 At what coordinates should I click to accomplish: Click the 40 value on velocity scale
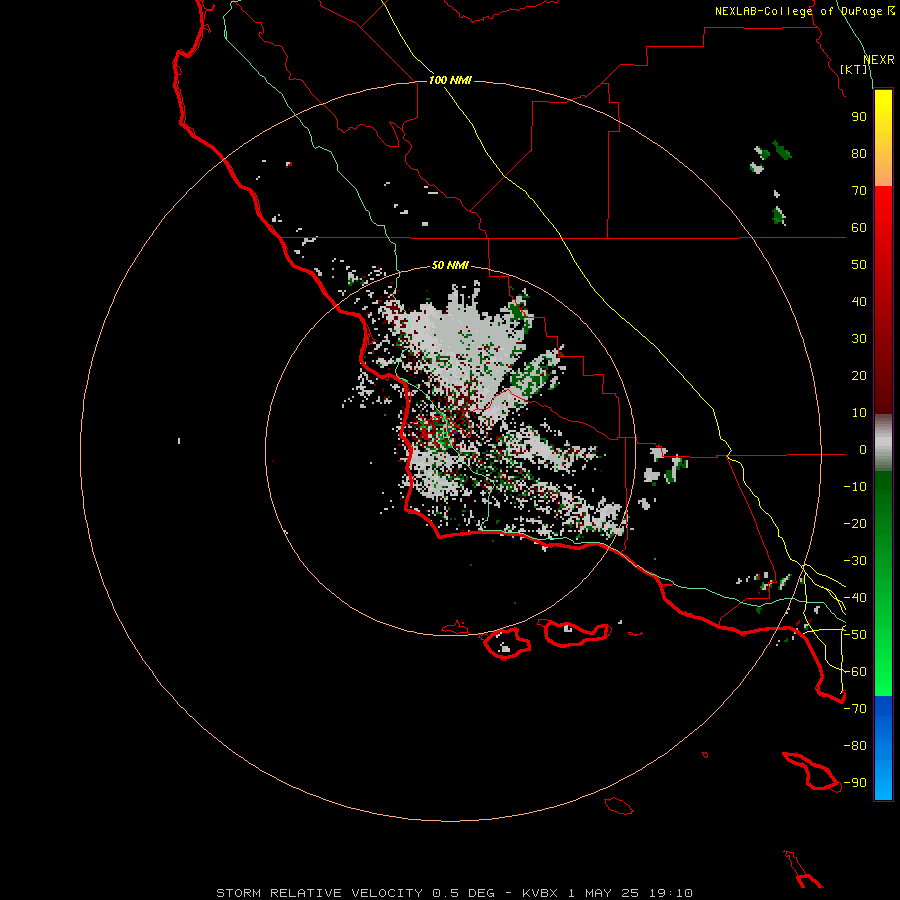pos(859,301)
